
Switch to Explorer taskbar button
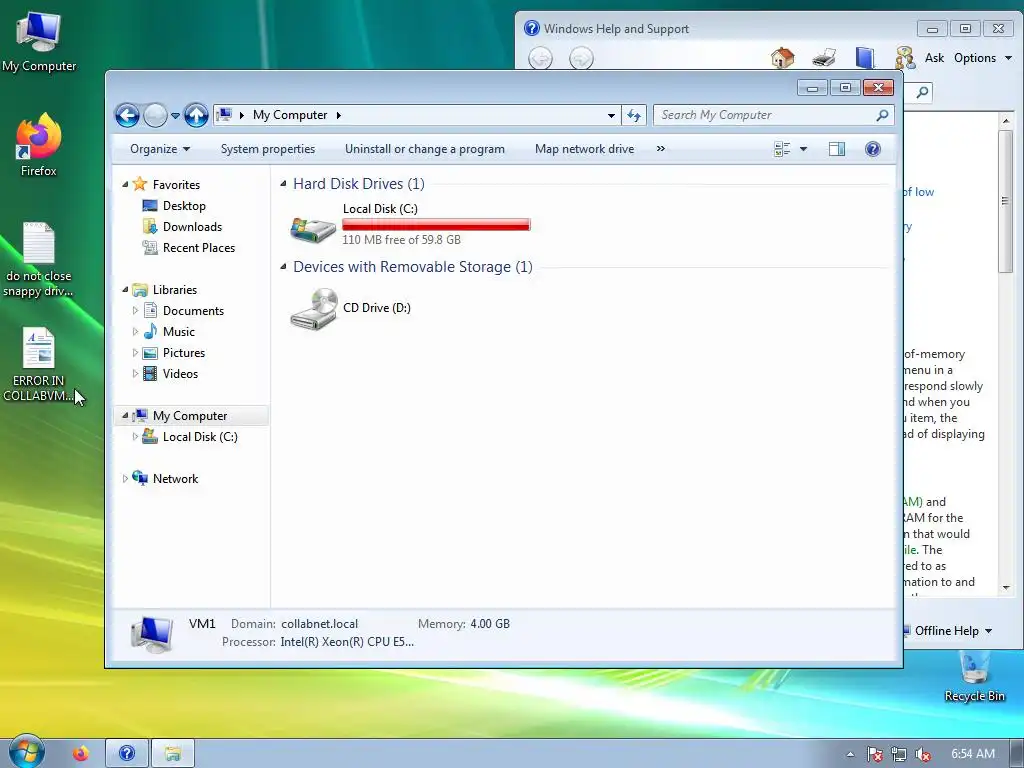173,754
